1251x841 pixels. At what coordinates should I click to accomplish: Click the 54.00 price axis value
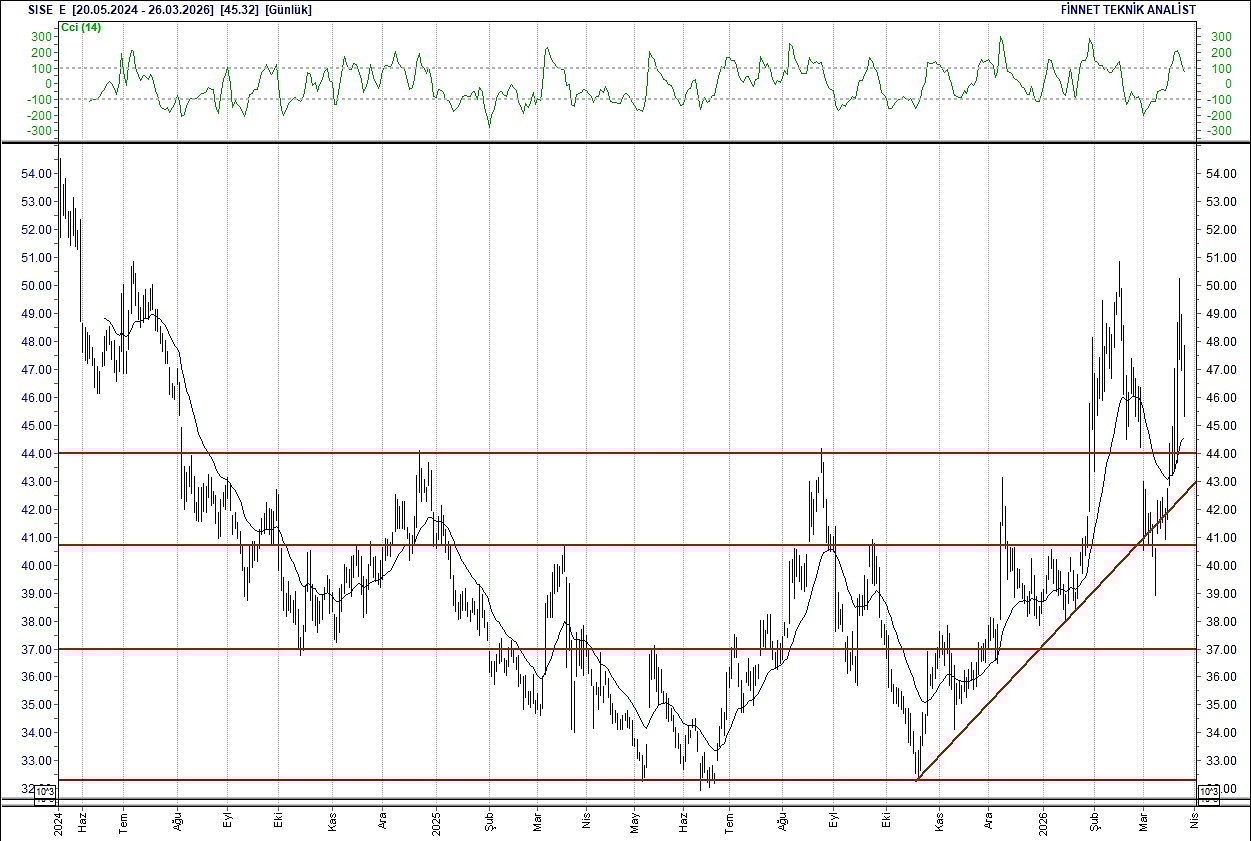point(35,172)
